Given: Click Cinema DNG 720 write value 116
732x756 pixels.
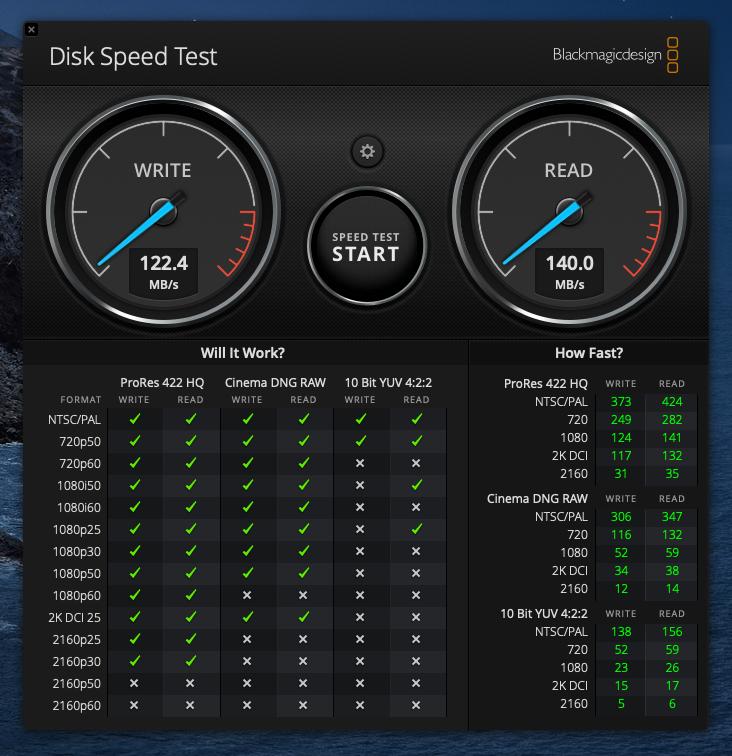Looking at the screenshot, I should [x=621, y=535].
